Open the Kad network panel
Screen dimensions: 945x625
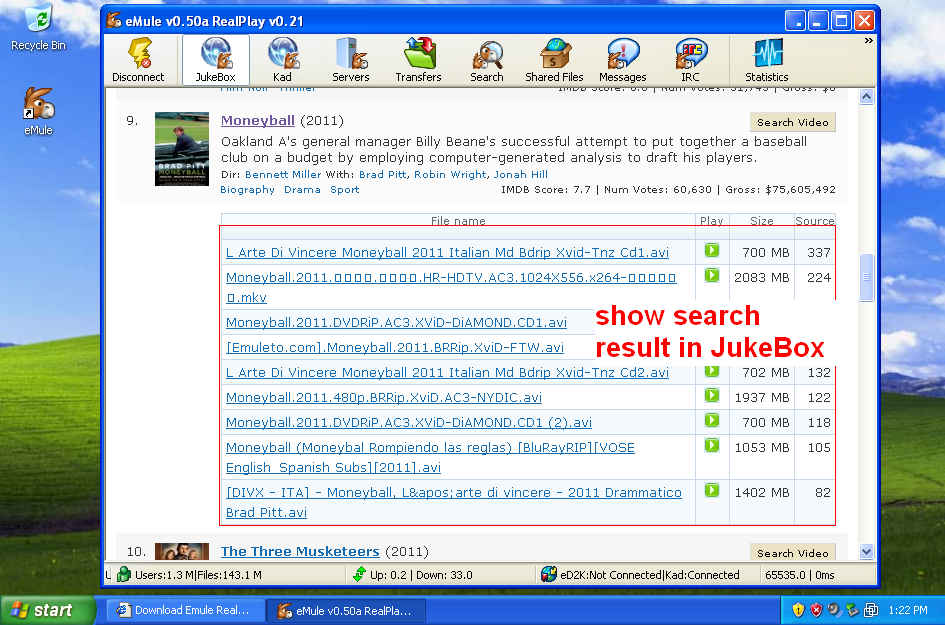pyautogui.click(x=282, y=60)
